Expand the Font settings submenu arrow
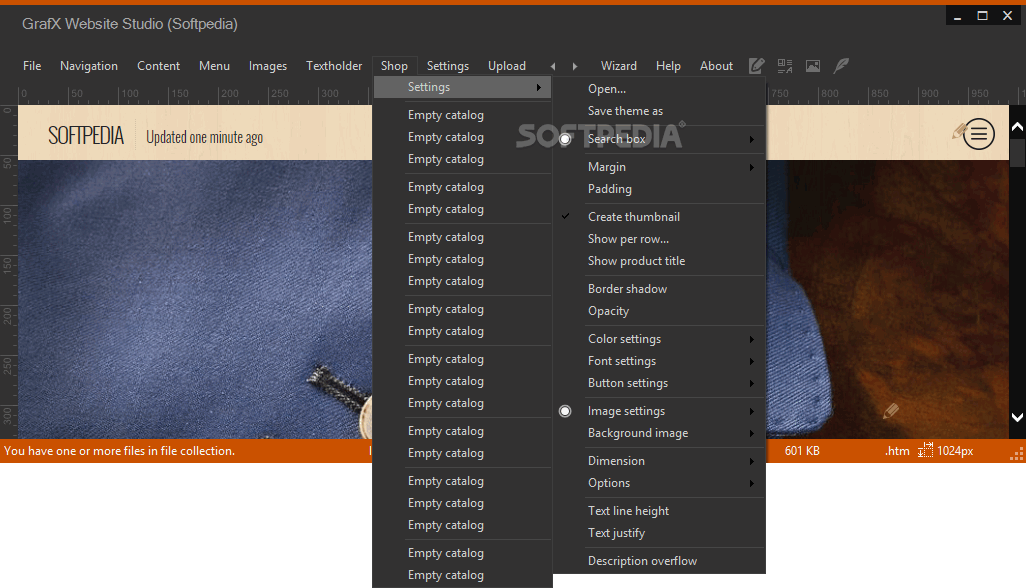This screenshot has height=588, width=1026. click(751, 362)
